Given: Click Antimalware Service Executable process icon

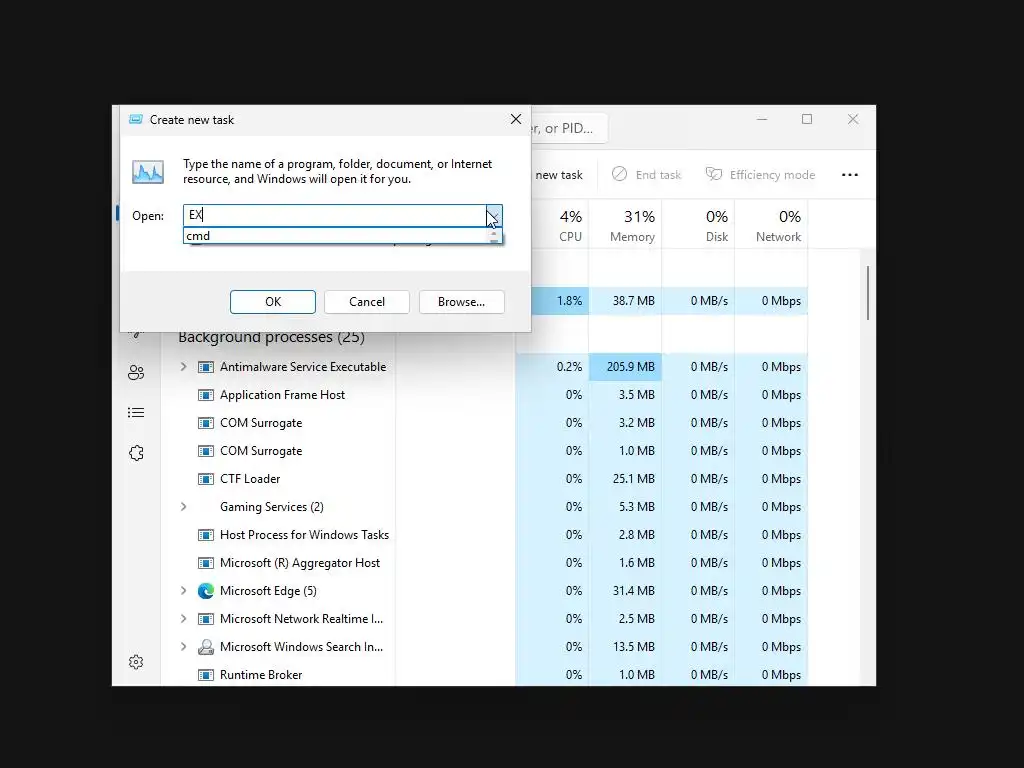Looking at the screenshot, I should click(206, 367).
